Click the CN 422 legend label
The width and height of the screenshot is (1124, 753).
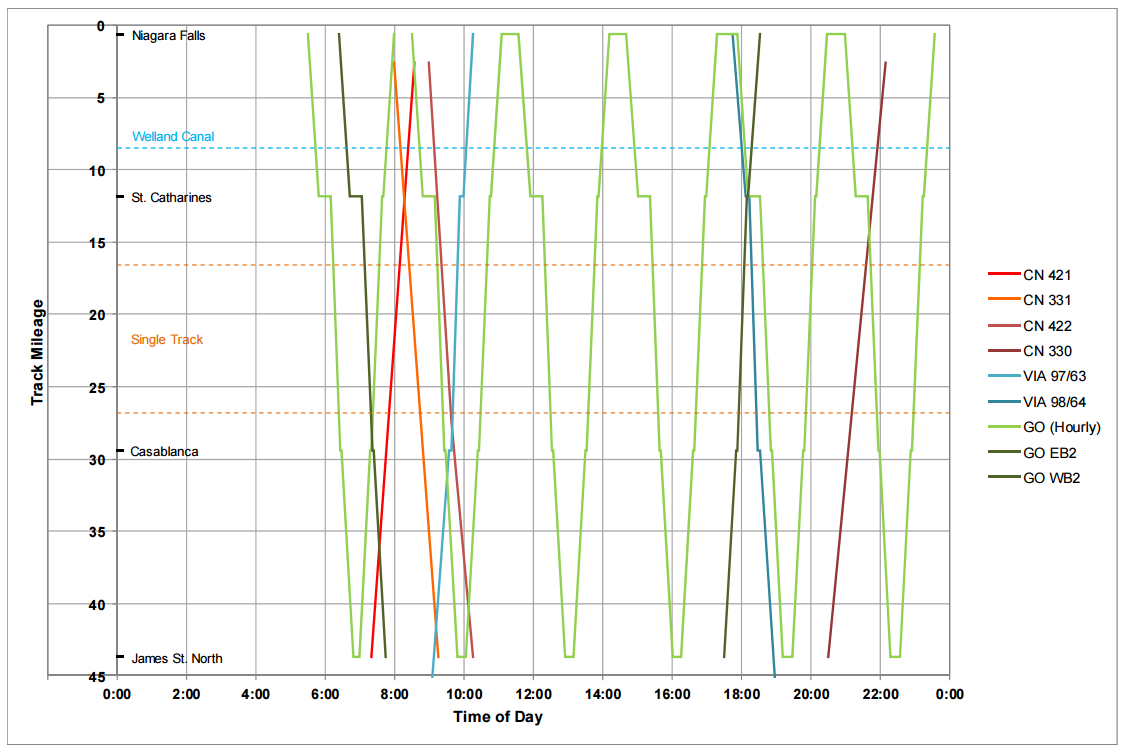pos(1047,326)
